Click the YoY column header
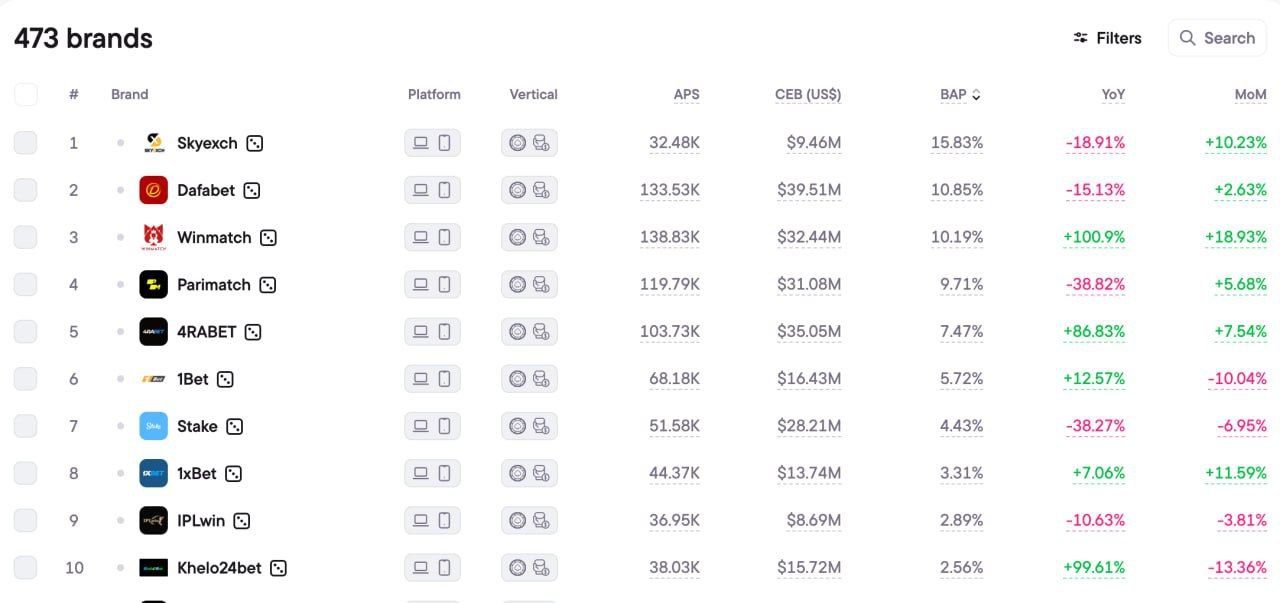Image resolution: width=1280 pixels, height=603 pixels. pos(1113,95)
